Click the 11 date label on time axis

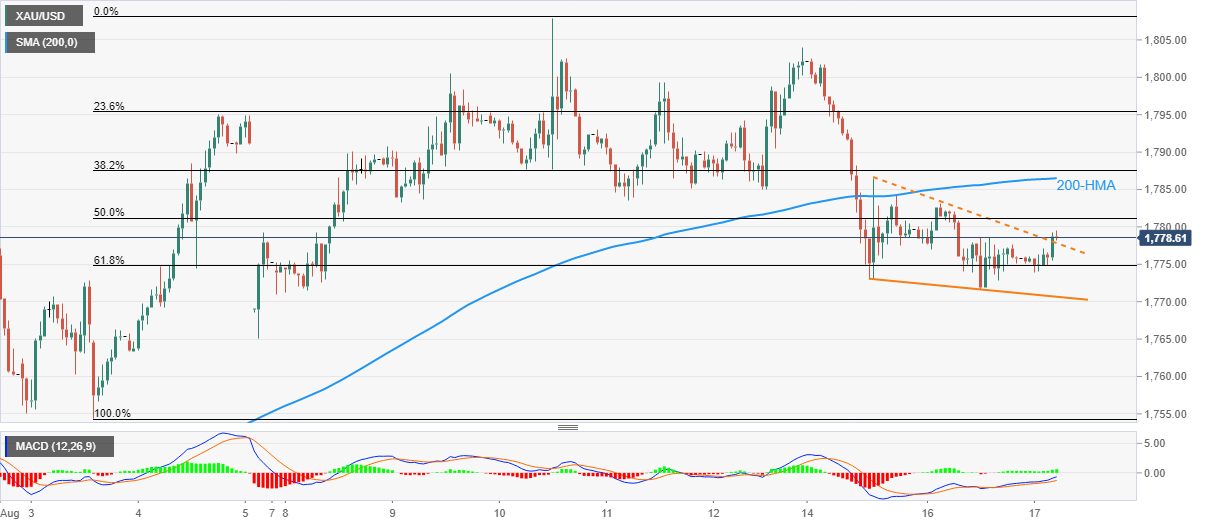click(606, 511)
